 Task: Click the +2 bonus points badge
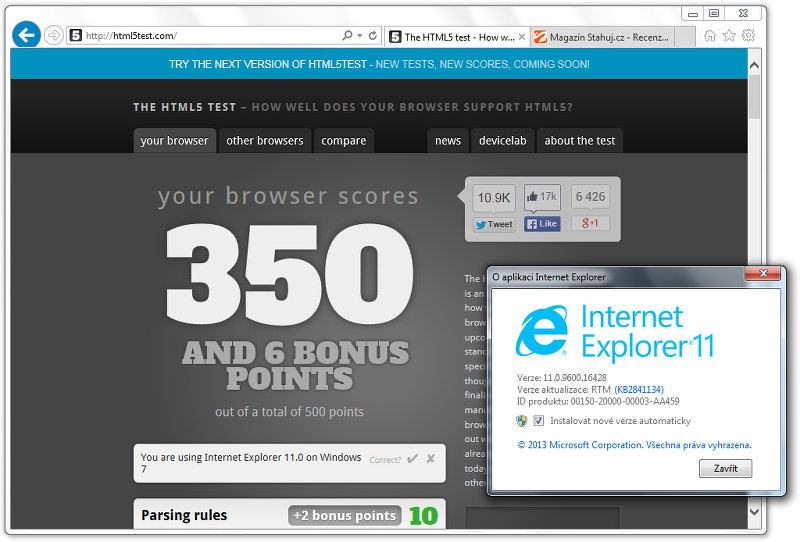coord(344,515)
